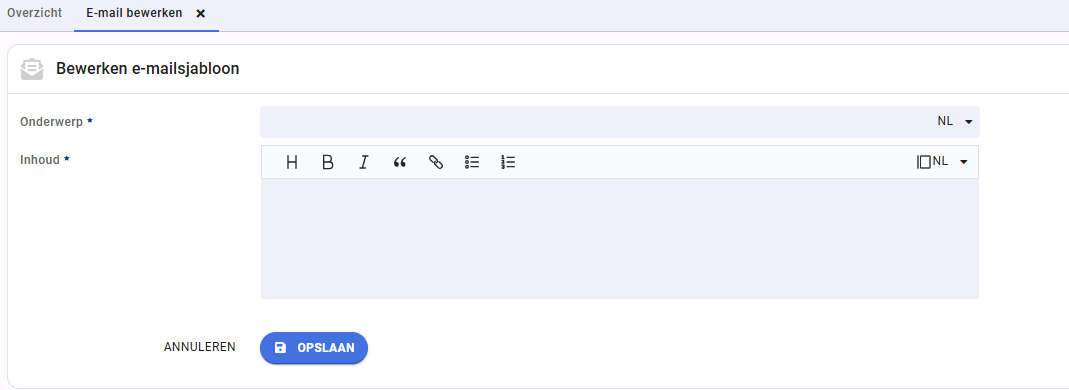Toggle italic formatting in the content editor
The image size is (1069, 390).
(364, 162)
